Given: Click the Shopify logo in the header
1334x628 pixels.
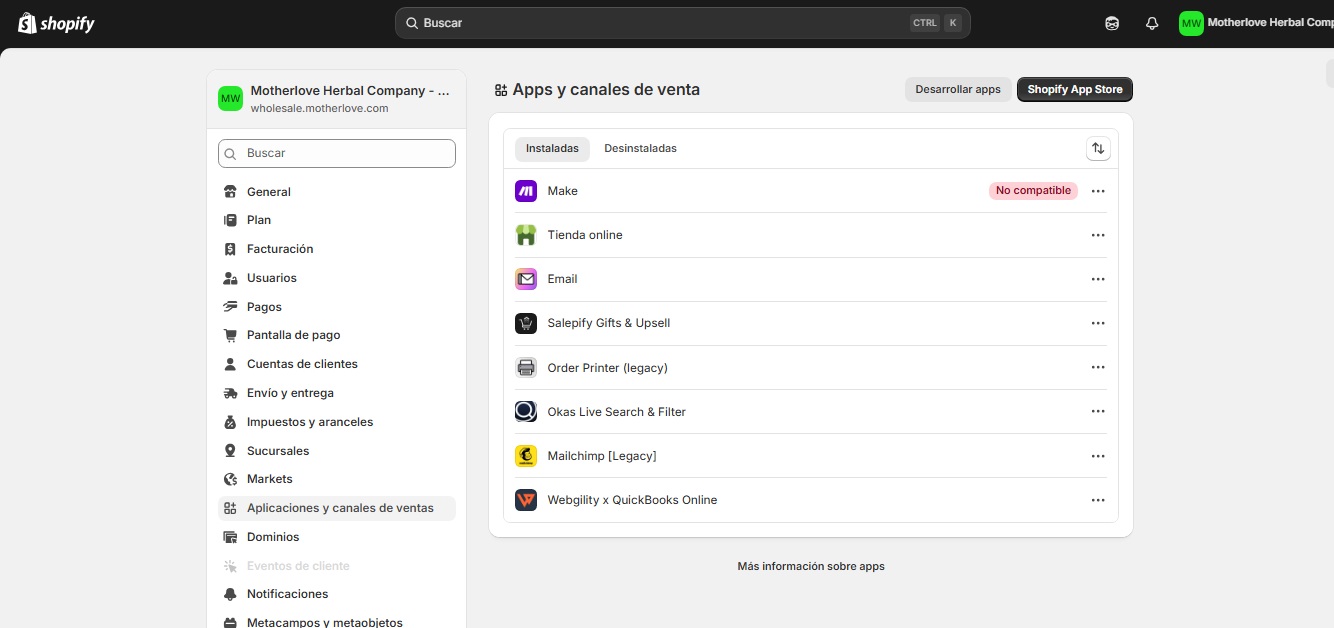Looking at the screenshot, I should coord(56,23).
